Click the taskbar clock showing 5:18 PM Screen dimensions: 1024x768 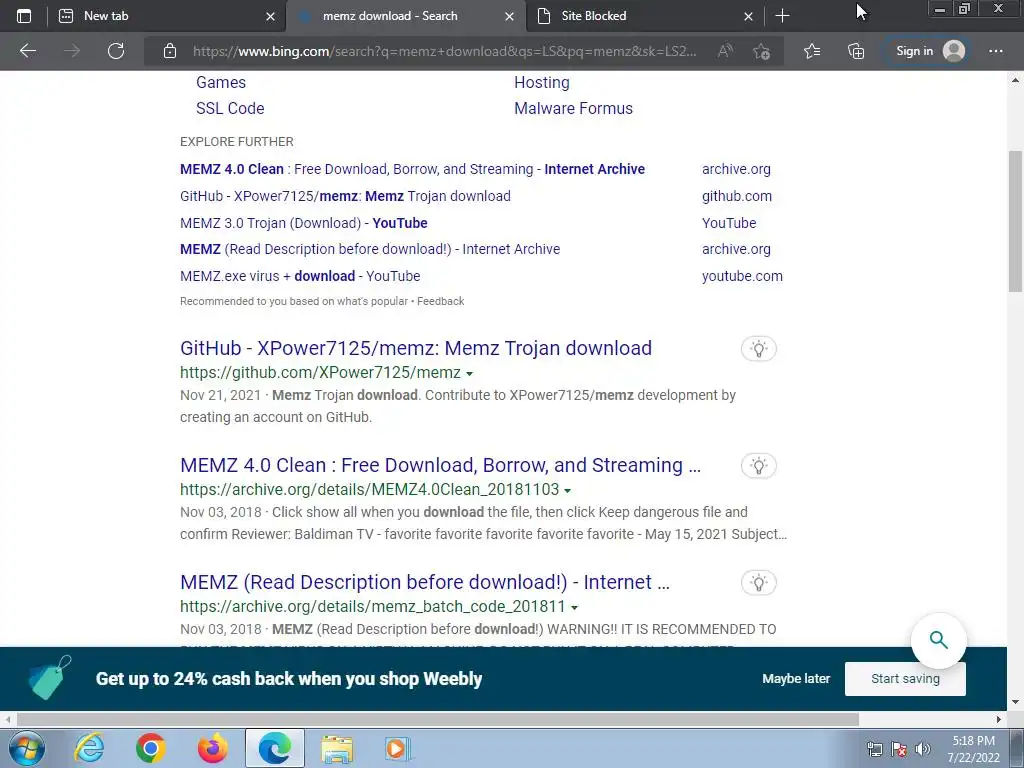pos(973,749)
